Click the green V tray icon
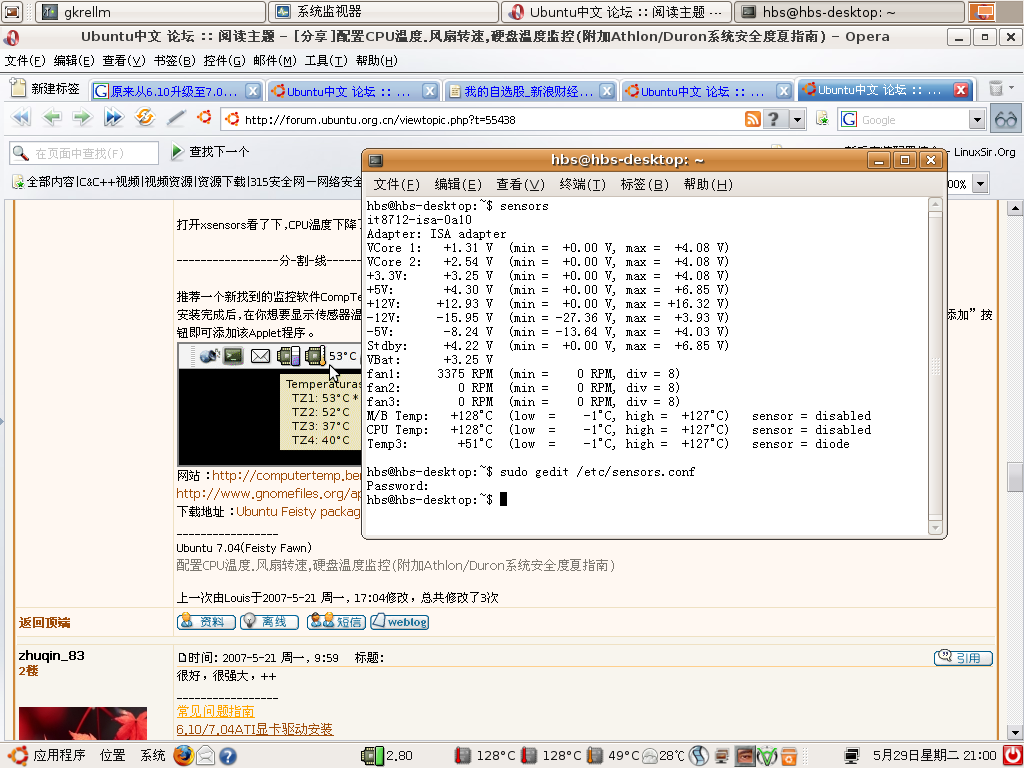This screenshot has height=768, width=1024. (x=767, y=756)
